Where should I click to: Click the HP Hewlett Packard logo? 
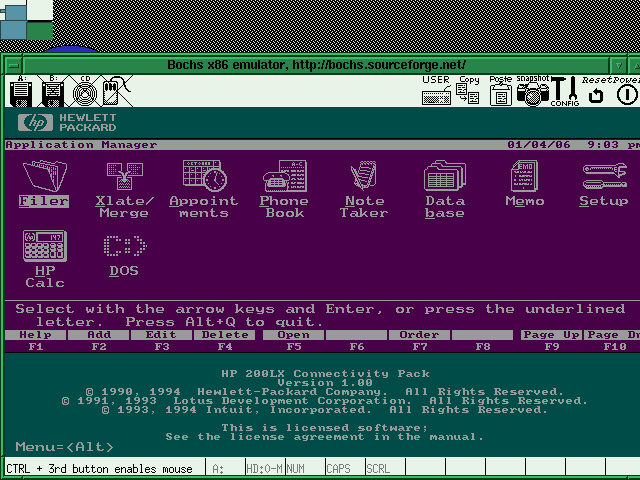pyautogui.click(x=67, y=122)
